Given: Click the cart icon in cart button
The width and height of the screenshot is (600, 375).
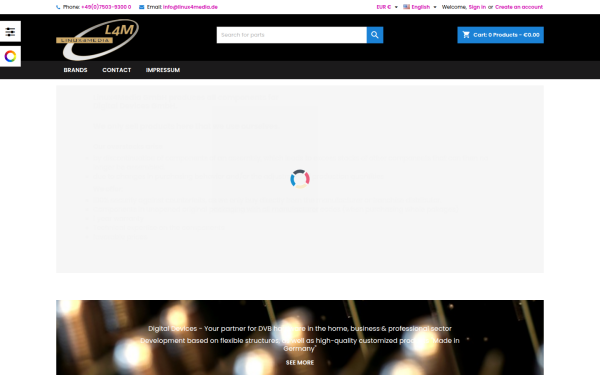Looking at the screenshot, I should pos(466,34).
